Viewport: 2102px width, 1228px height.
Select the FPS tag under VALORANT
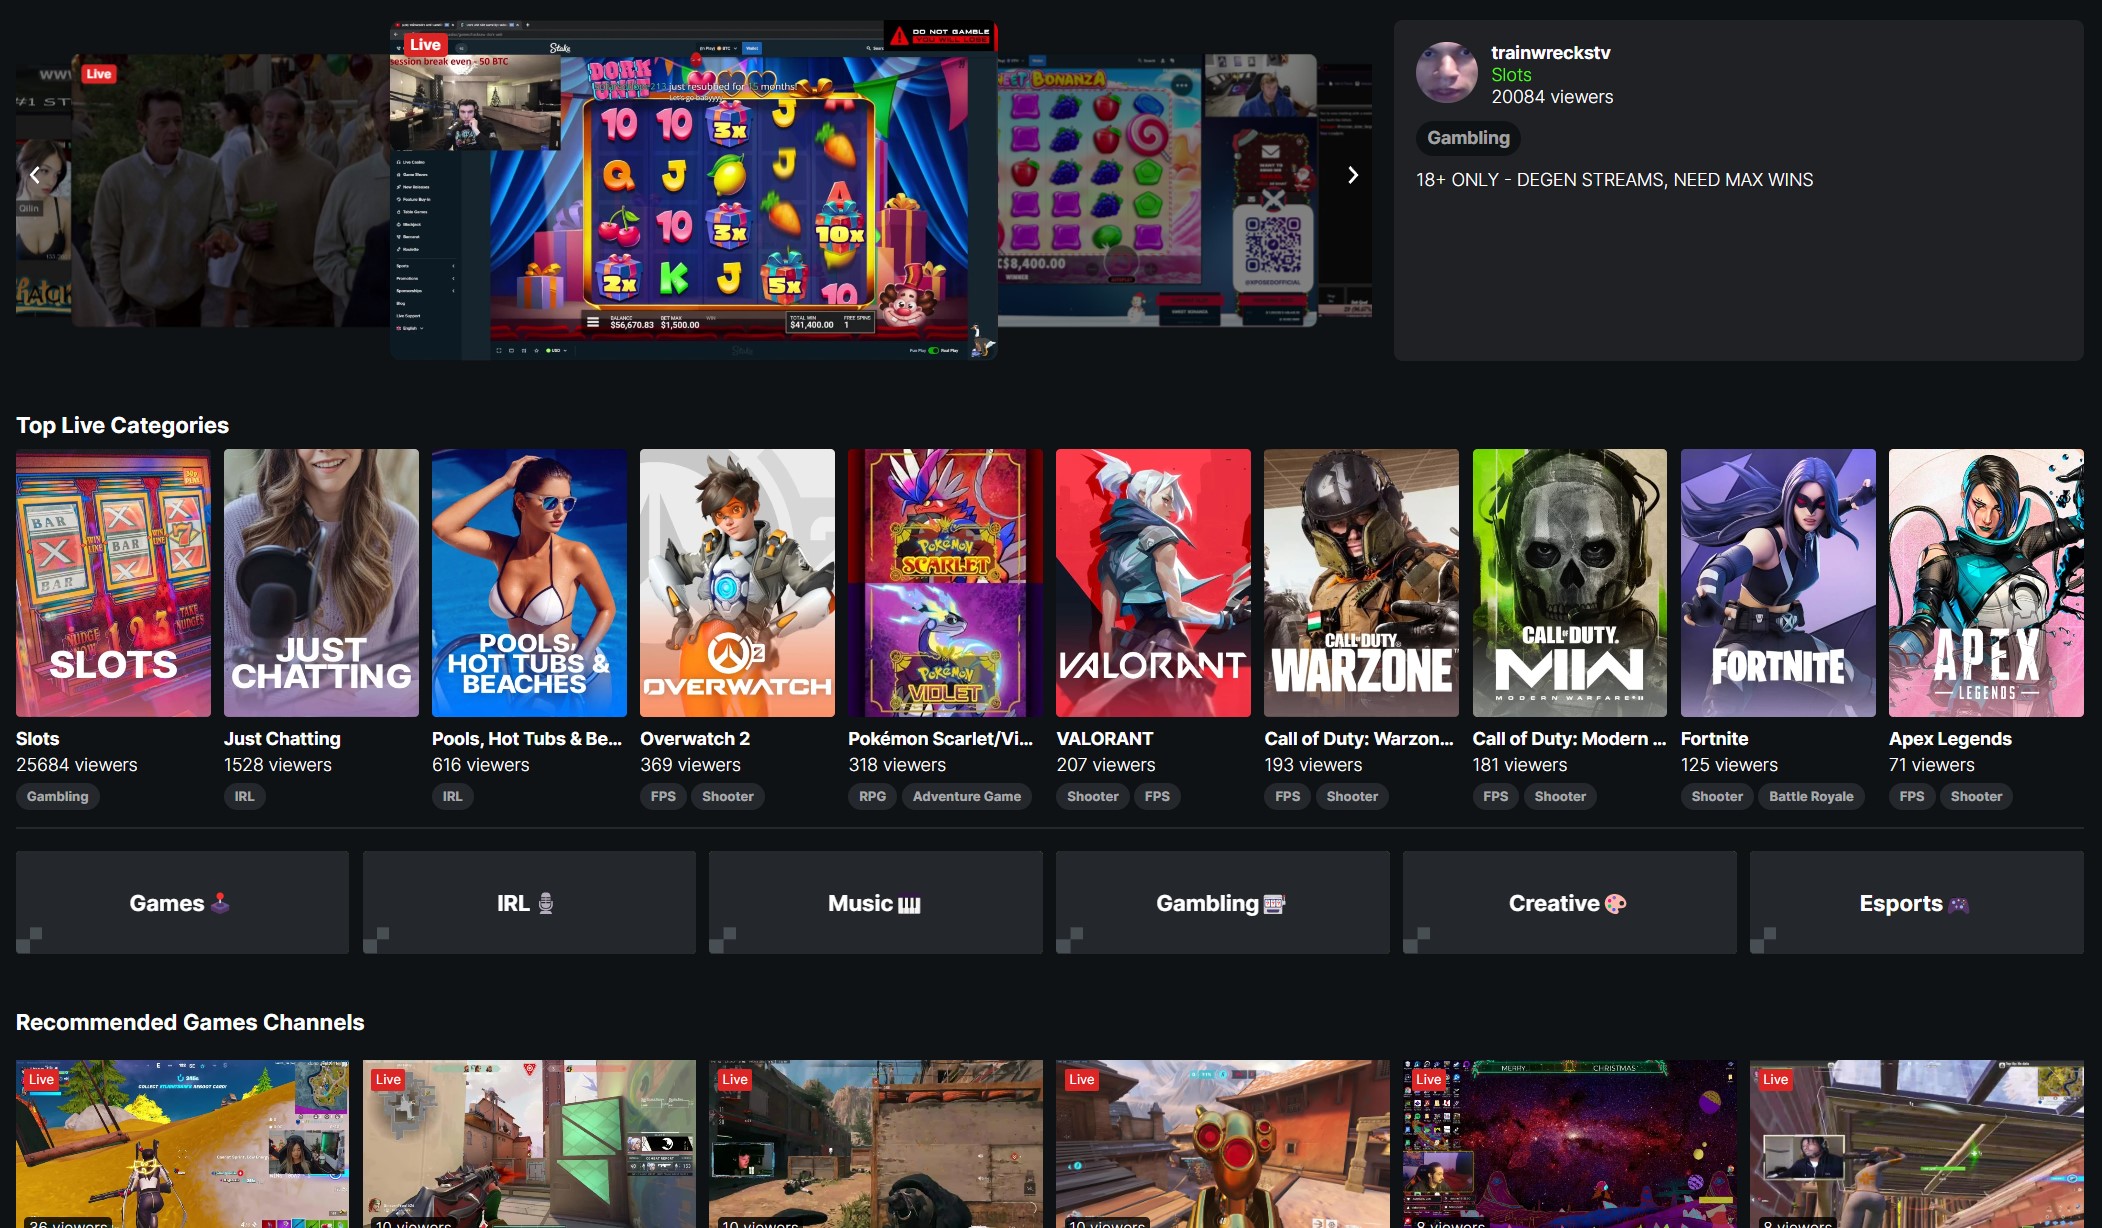[1157, 797]
